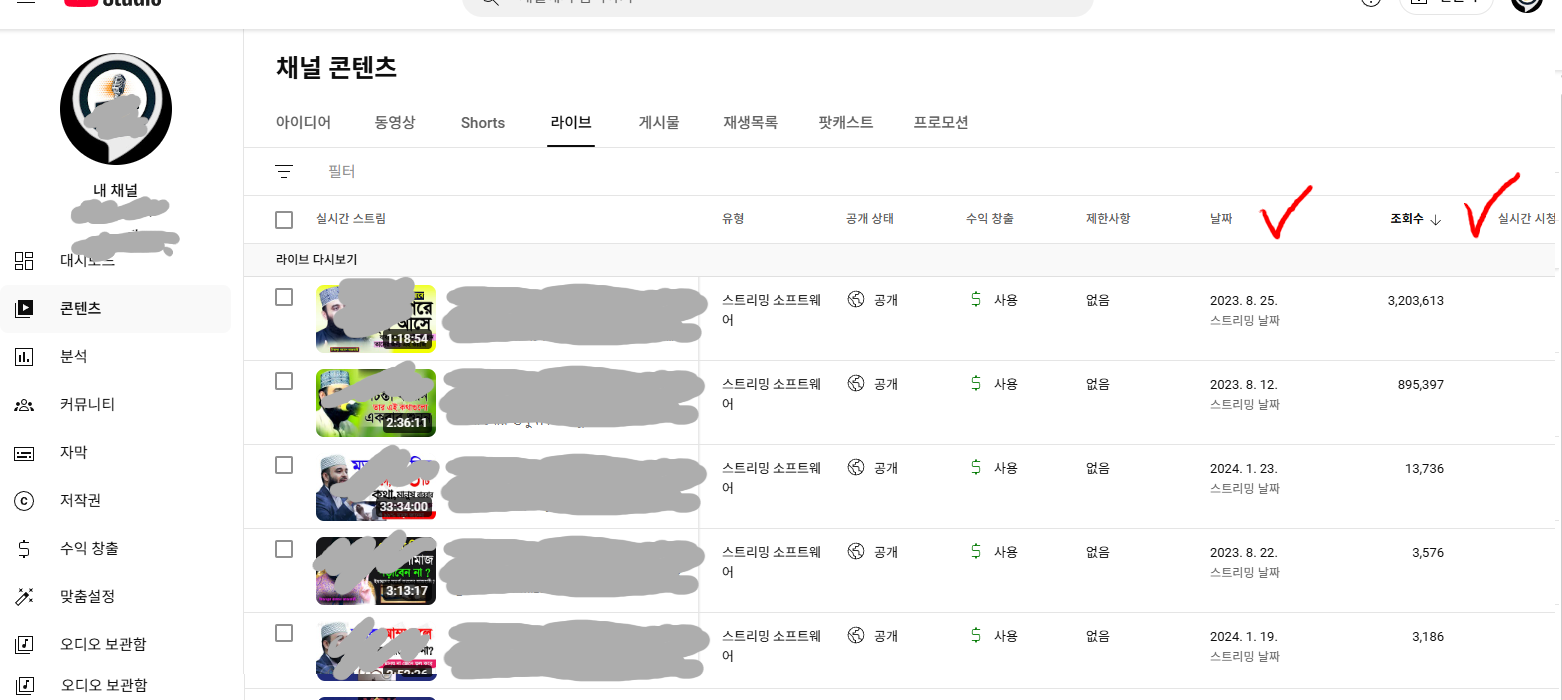
Task: Open 분석 analytics bar-chart icon
Action: (24, 357)
